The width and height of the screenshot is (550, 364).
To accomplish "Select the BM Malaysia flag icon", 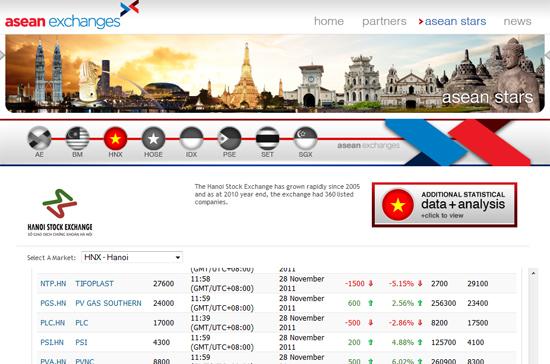I will [77, 138].
